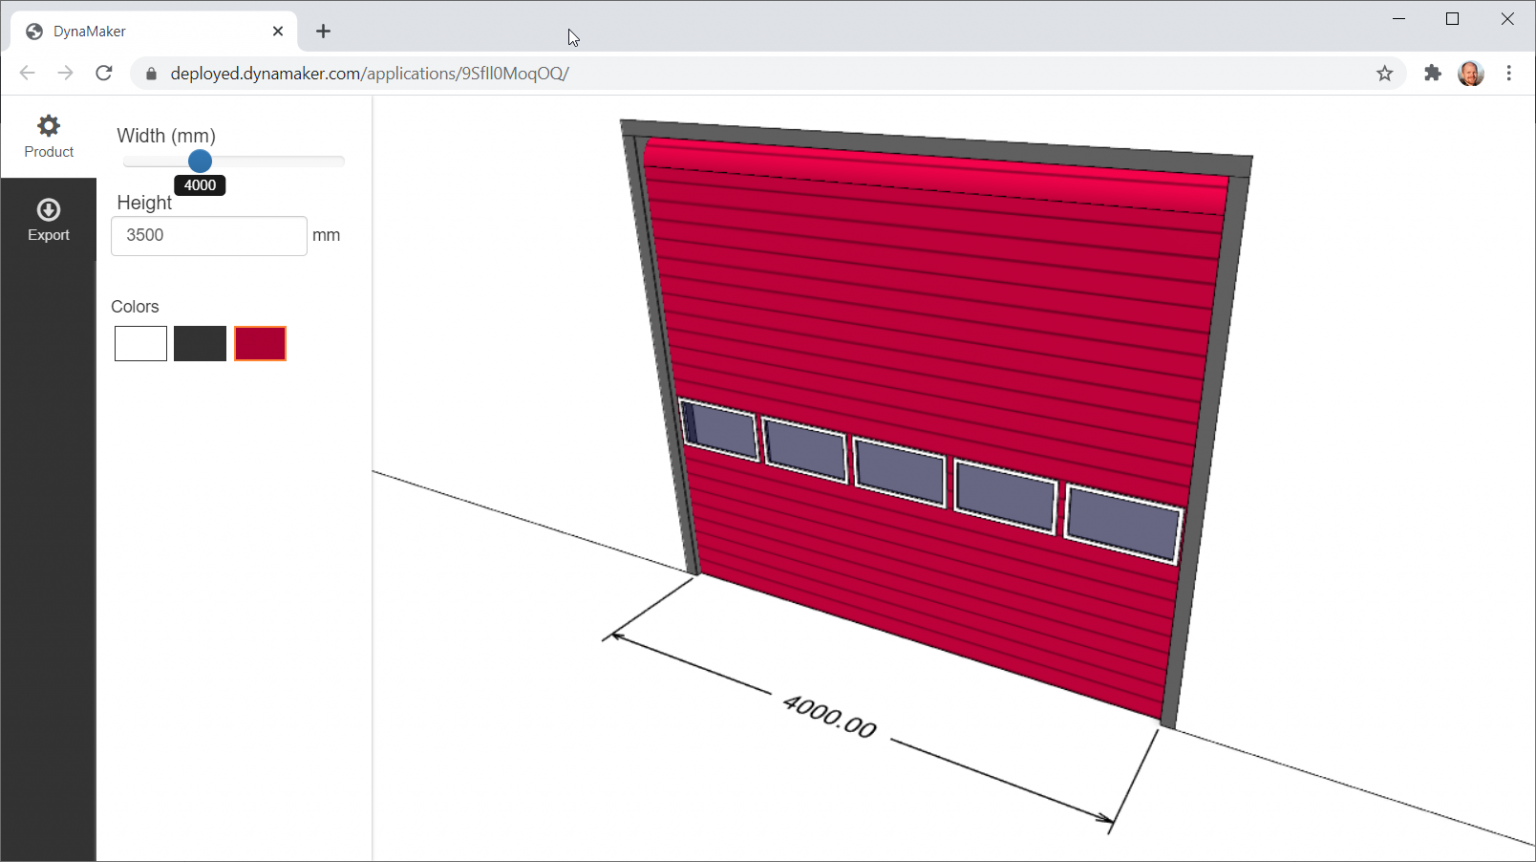Click the DynaMaker globe favicon on the tab
The height and width of the screenshot is (862, 1536).
point(33,31)
